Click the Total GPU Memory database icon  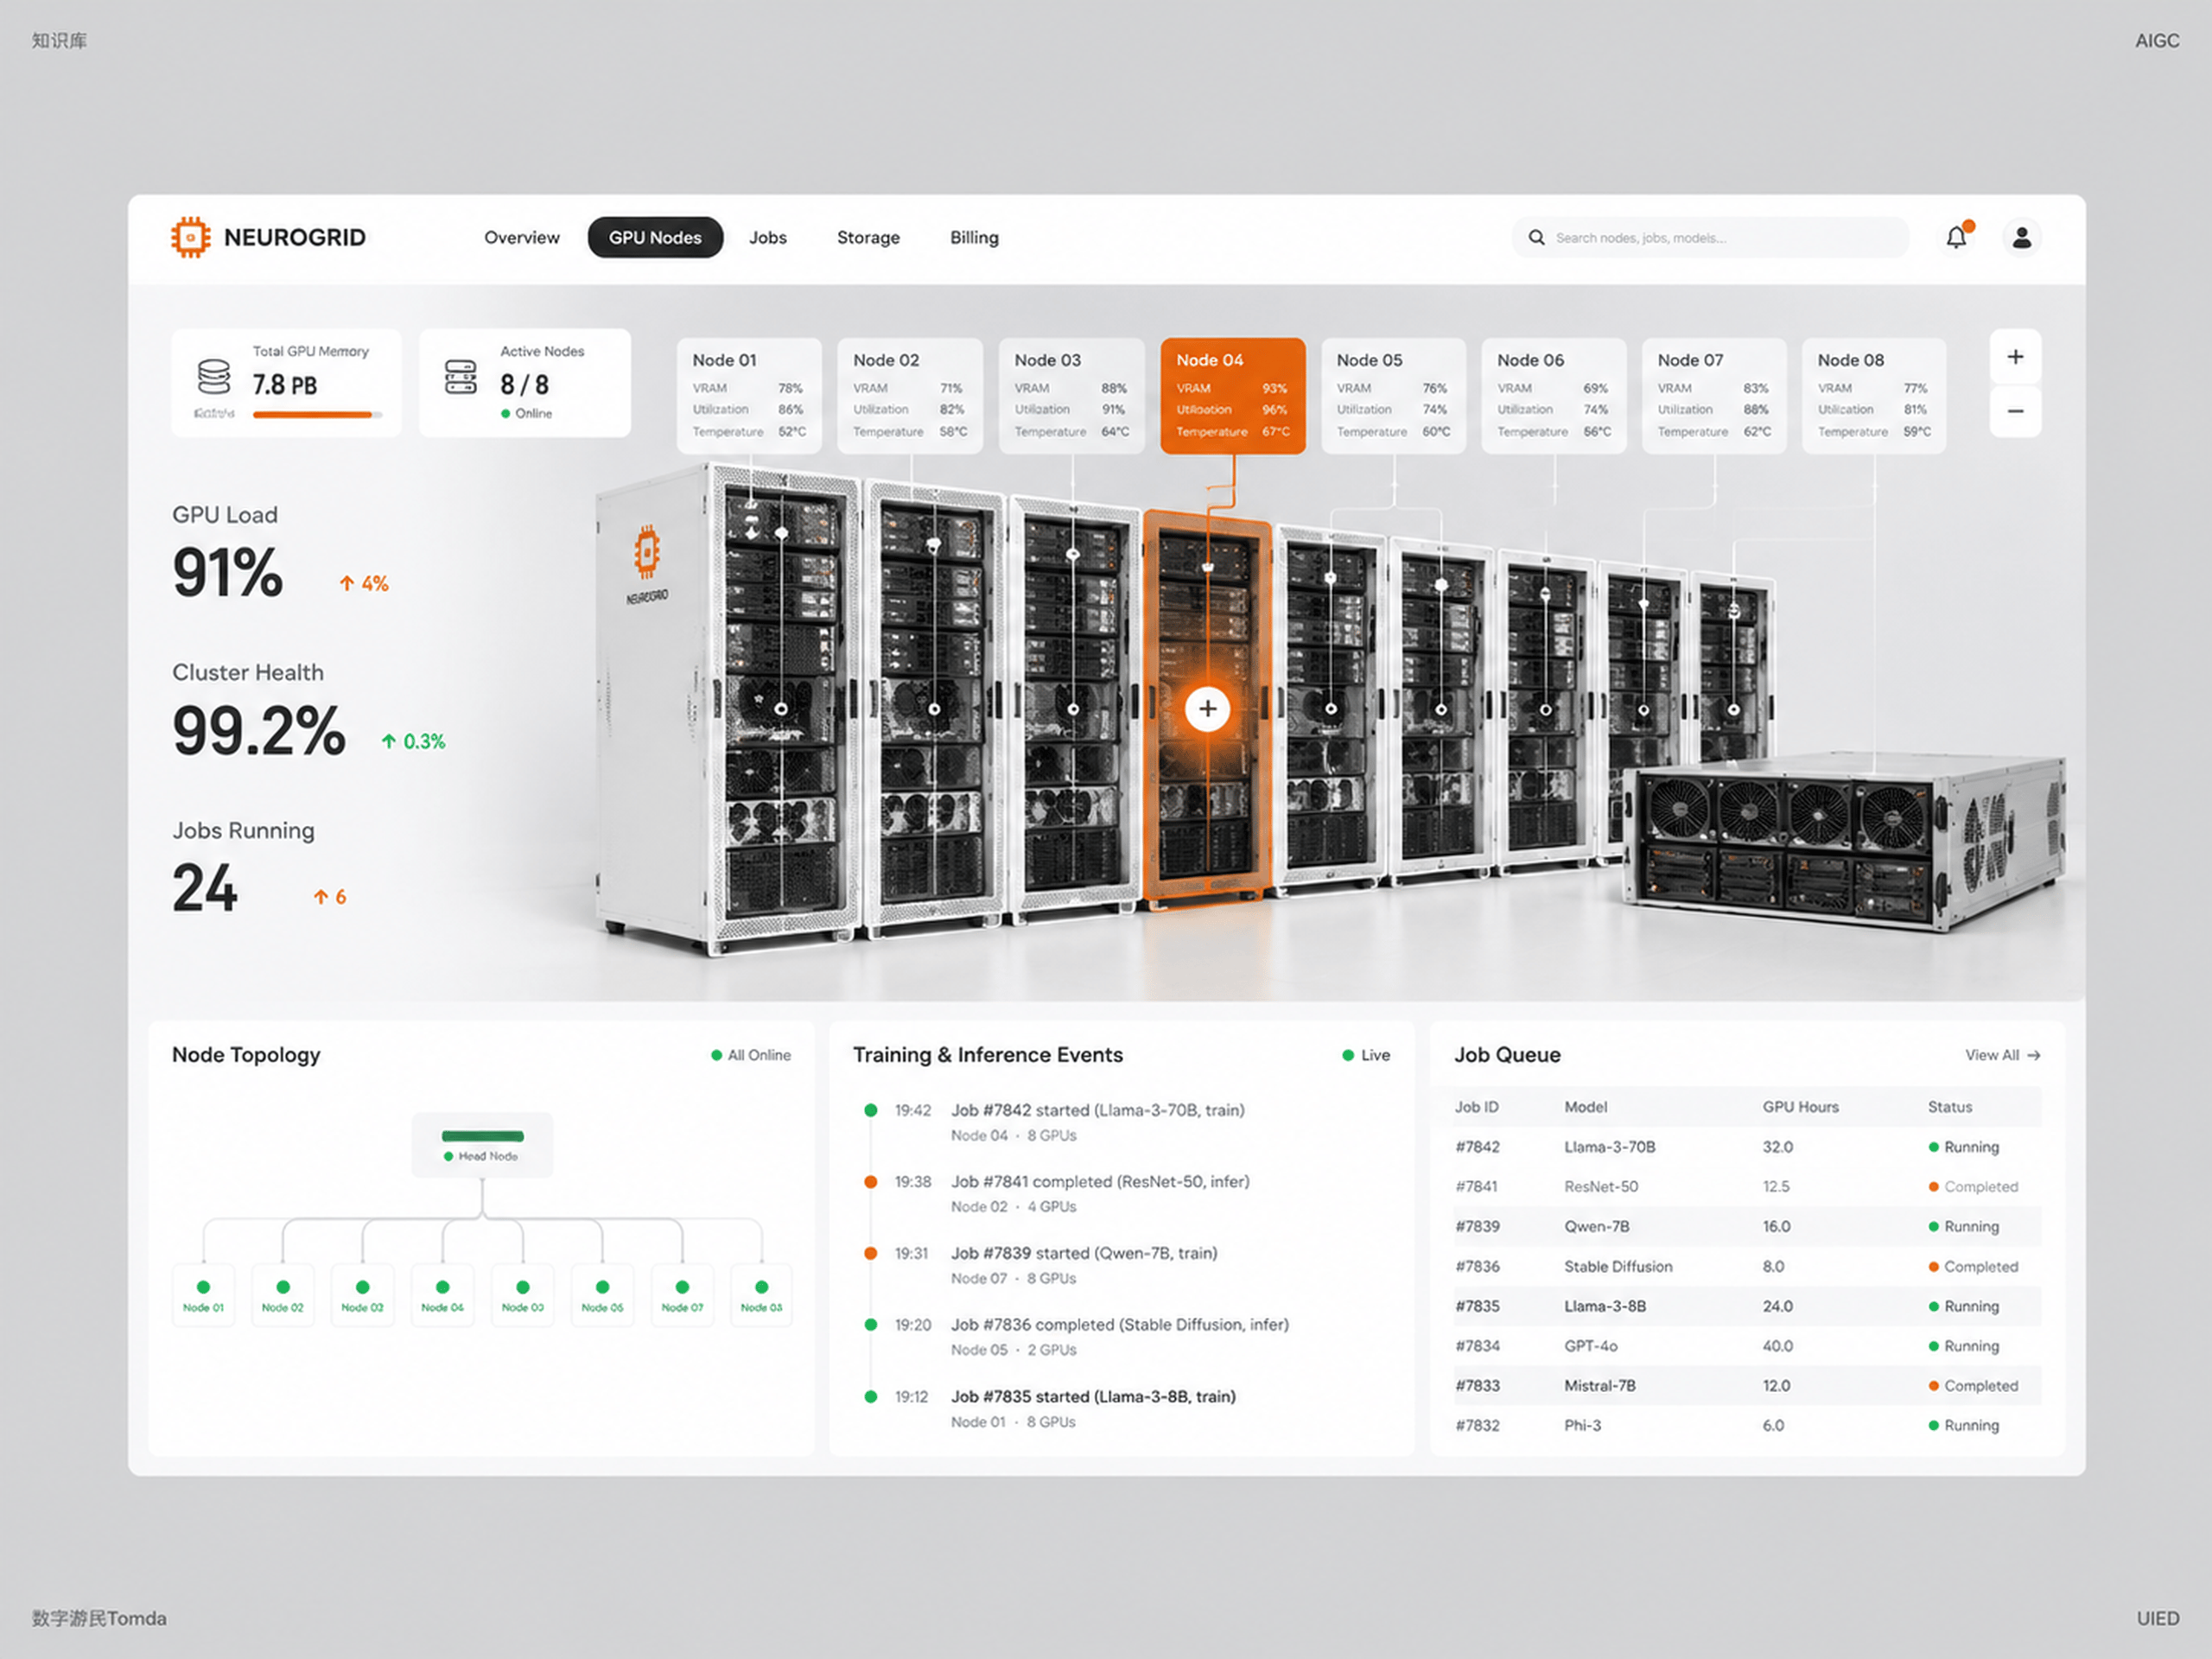pyautogui.click(x=214, y=377)
